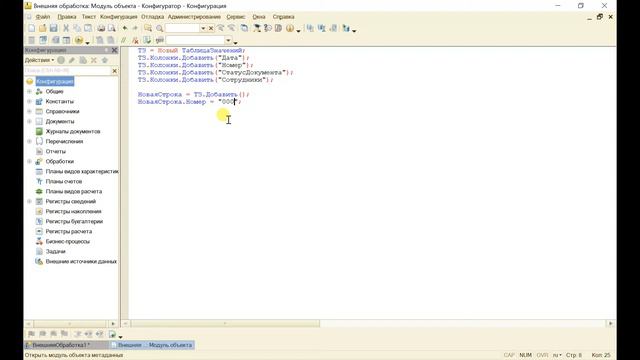Select Задачи in the tree
640x360 pixels.
click(56, 251)
